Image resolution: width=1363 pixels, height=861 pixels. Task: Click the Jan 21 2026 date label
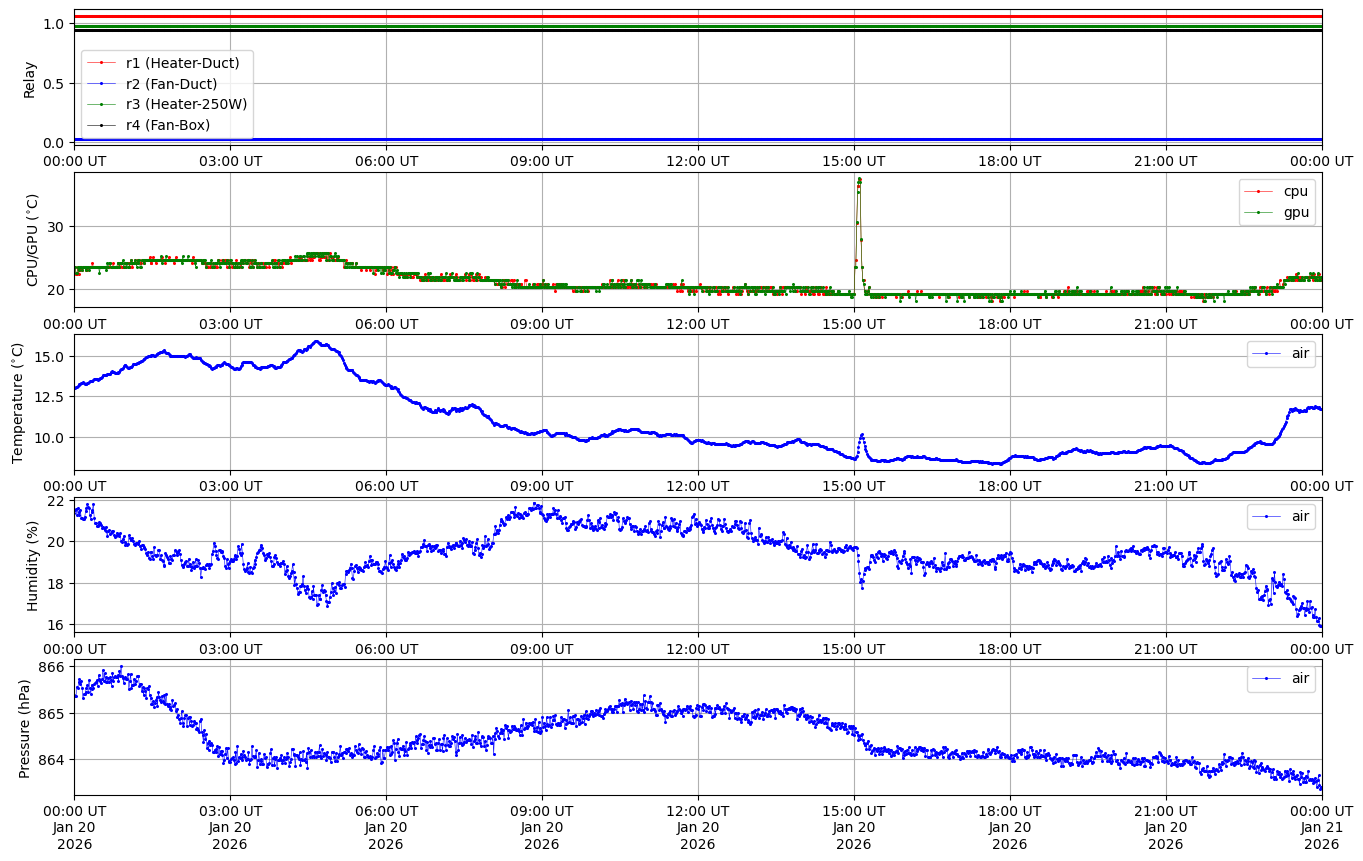click(x=1322, y=829)
